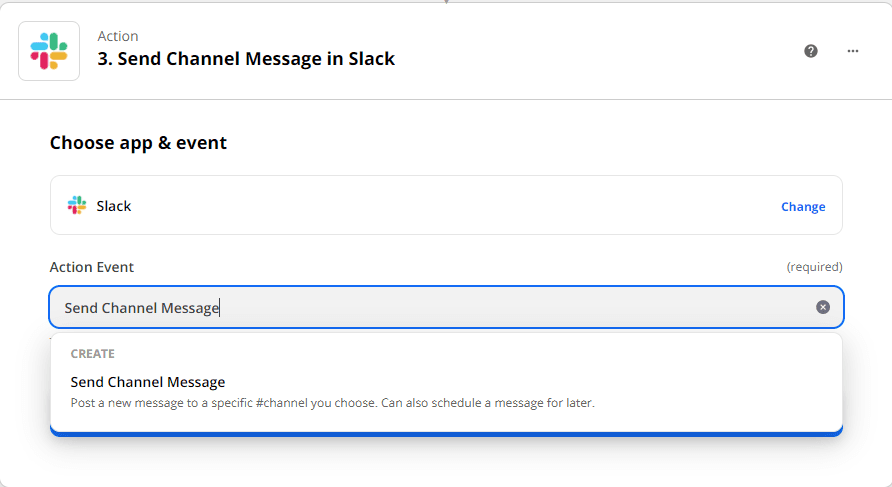Click the CREATE section header in dropdown
The height and width of the screenshot is (487, 892).
[x=92, y=354]
